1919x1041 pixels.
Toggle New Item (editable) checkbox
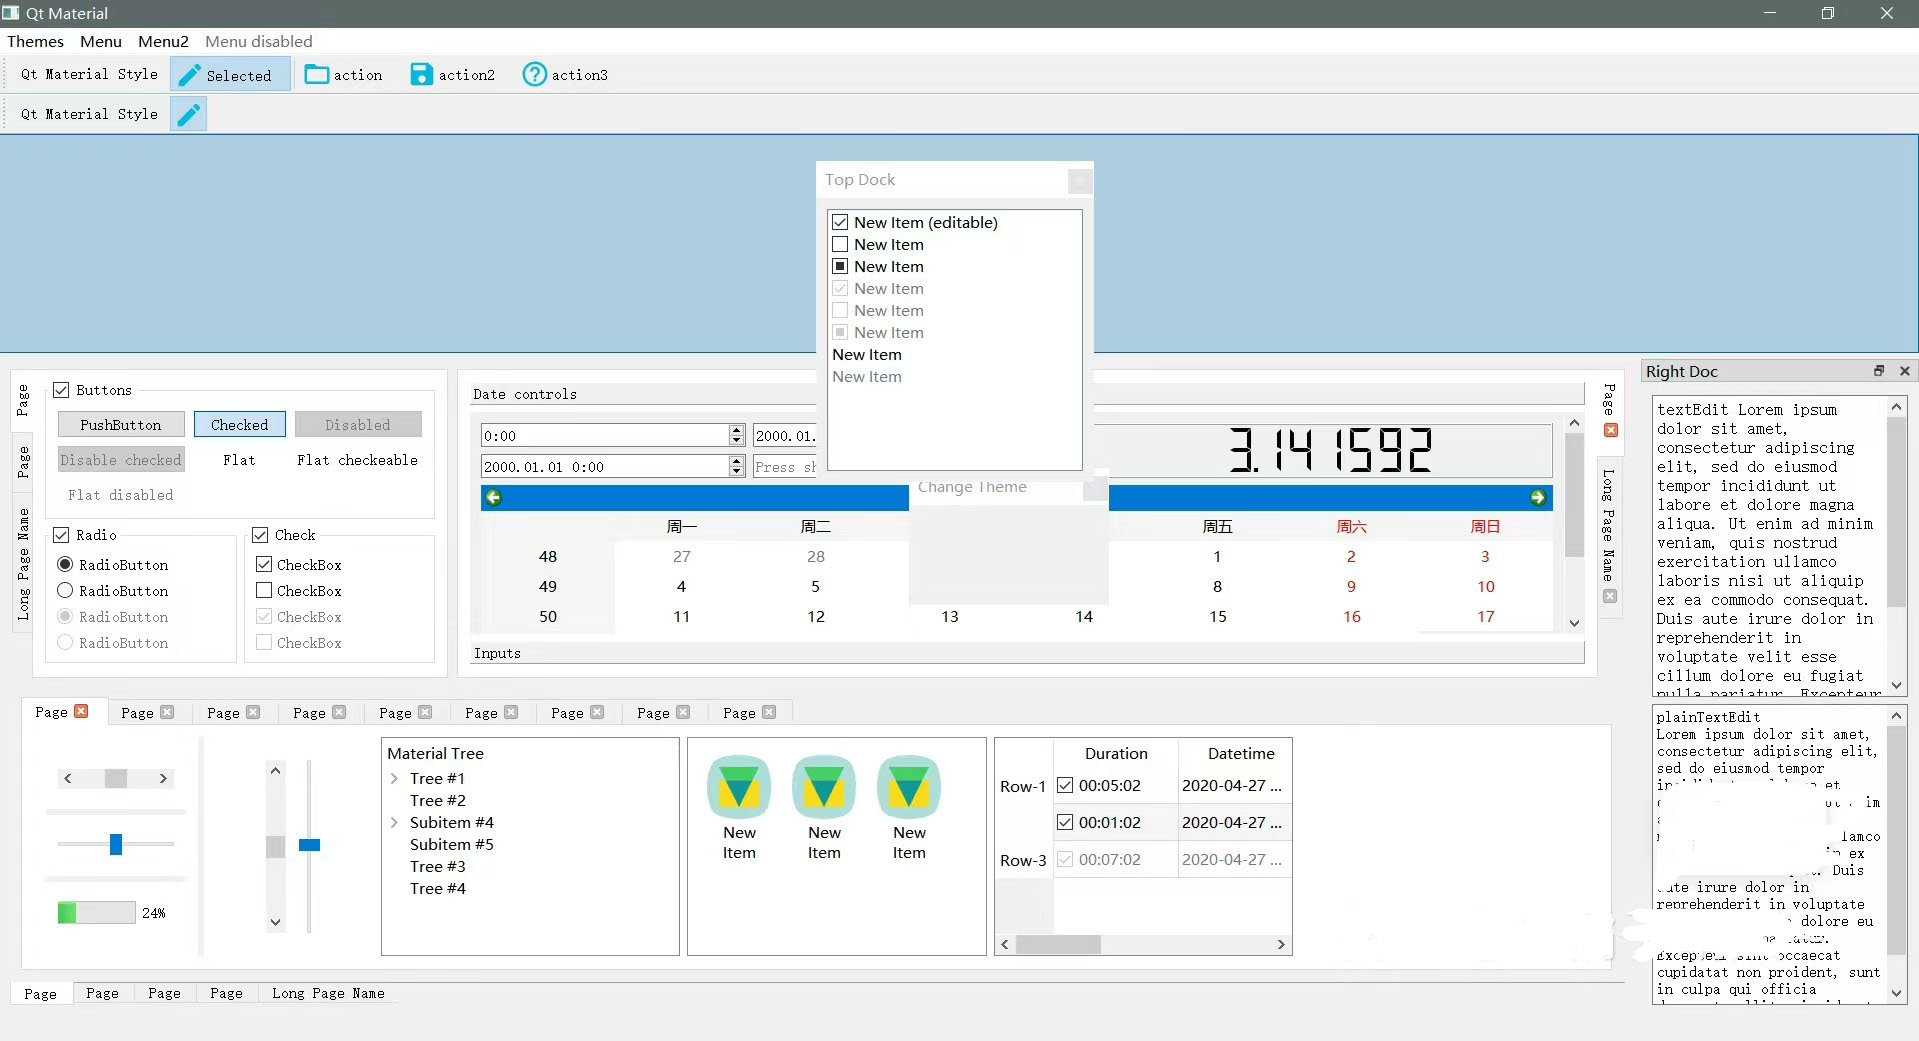pyautogui.click(x=840, y=222)
